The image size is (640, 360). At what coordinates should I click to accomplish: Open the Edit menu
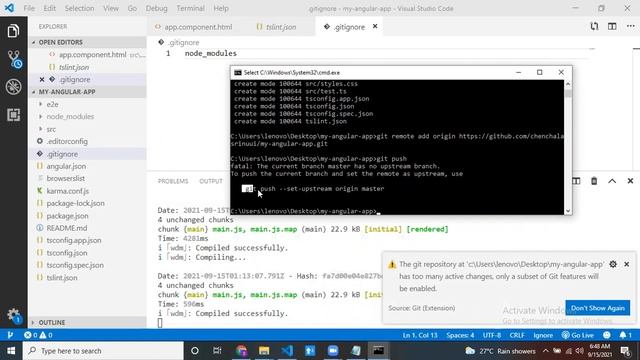pos(49,8)
